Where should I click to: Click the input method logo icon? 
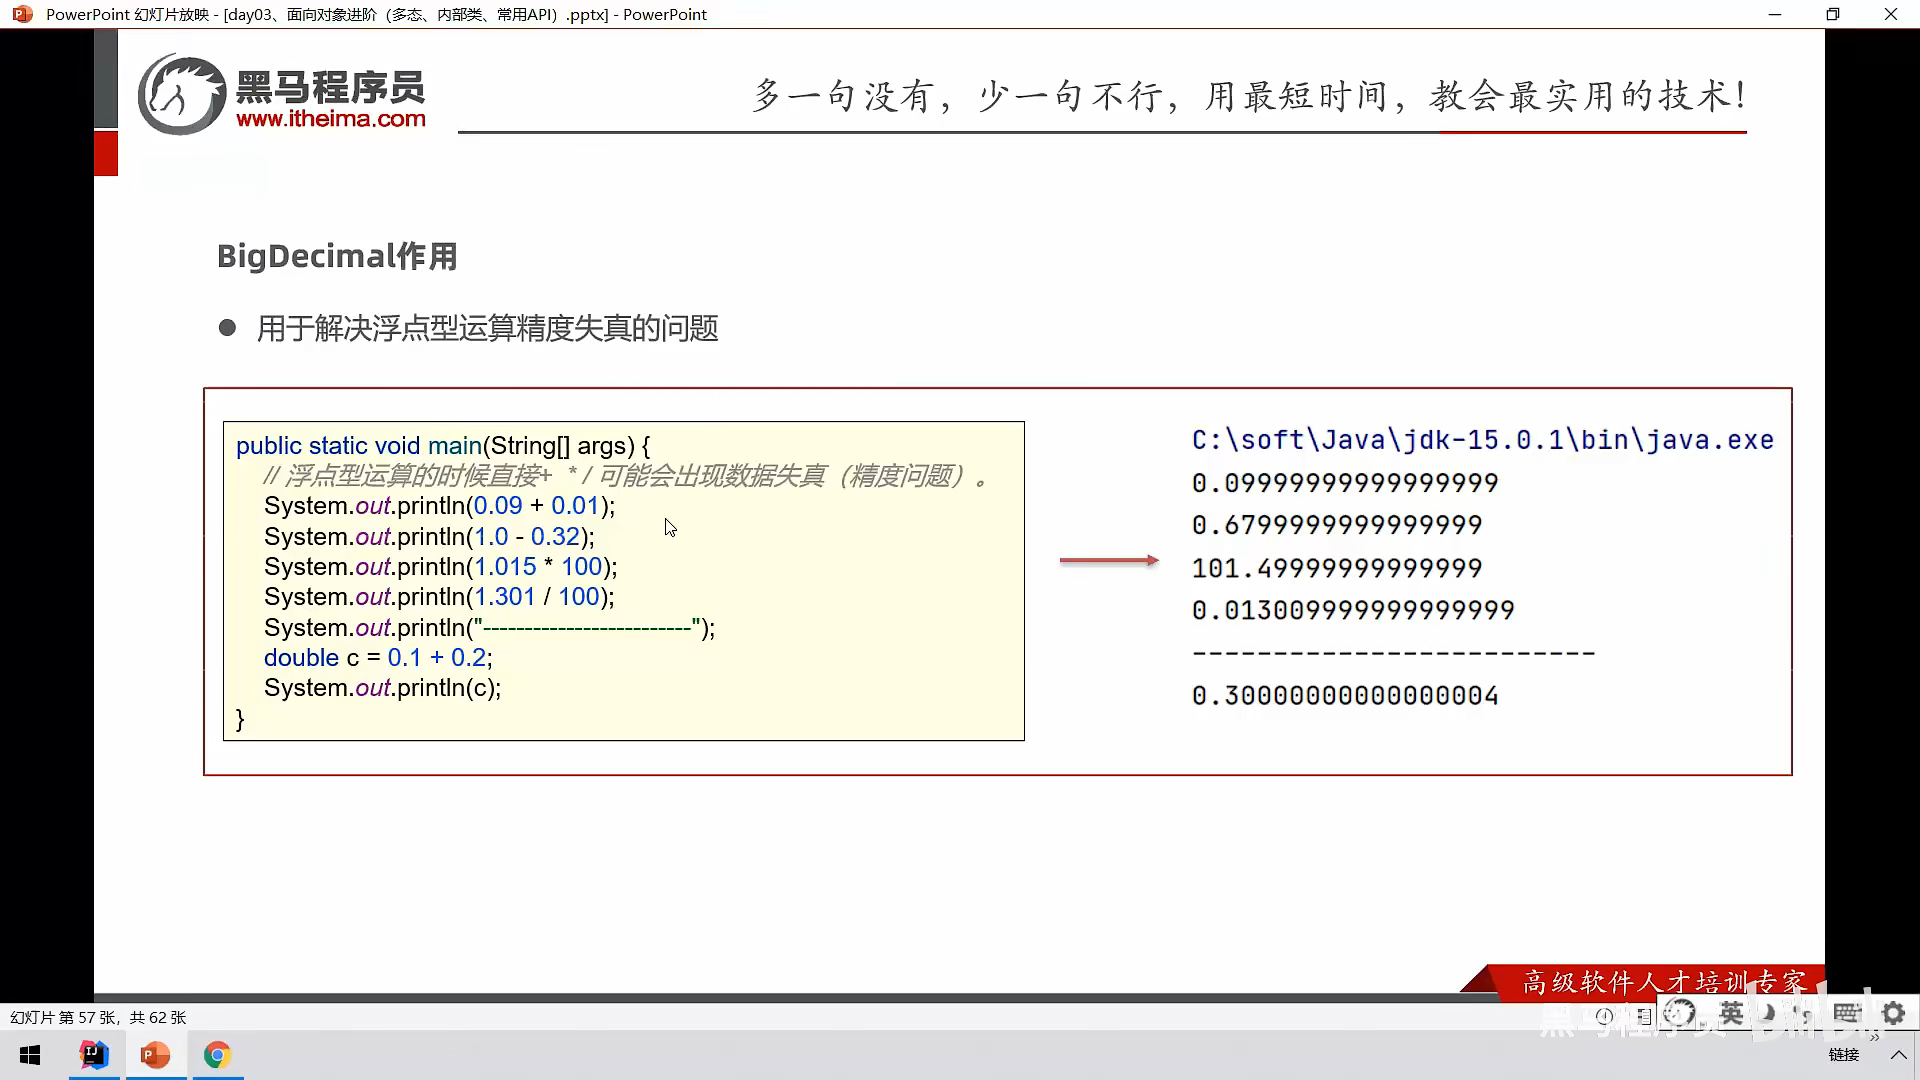click(1680, 1013)
